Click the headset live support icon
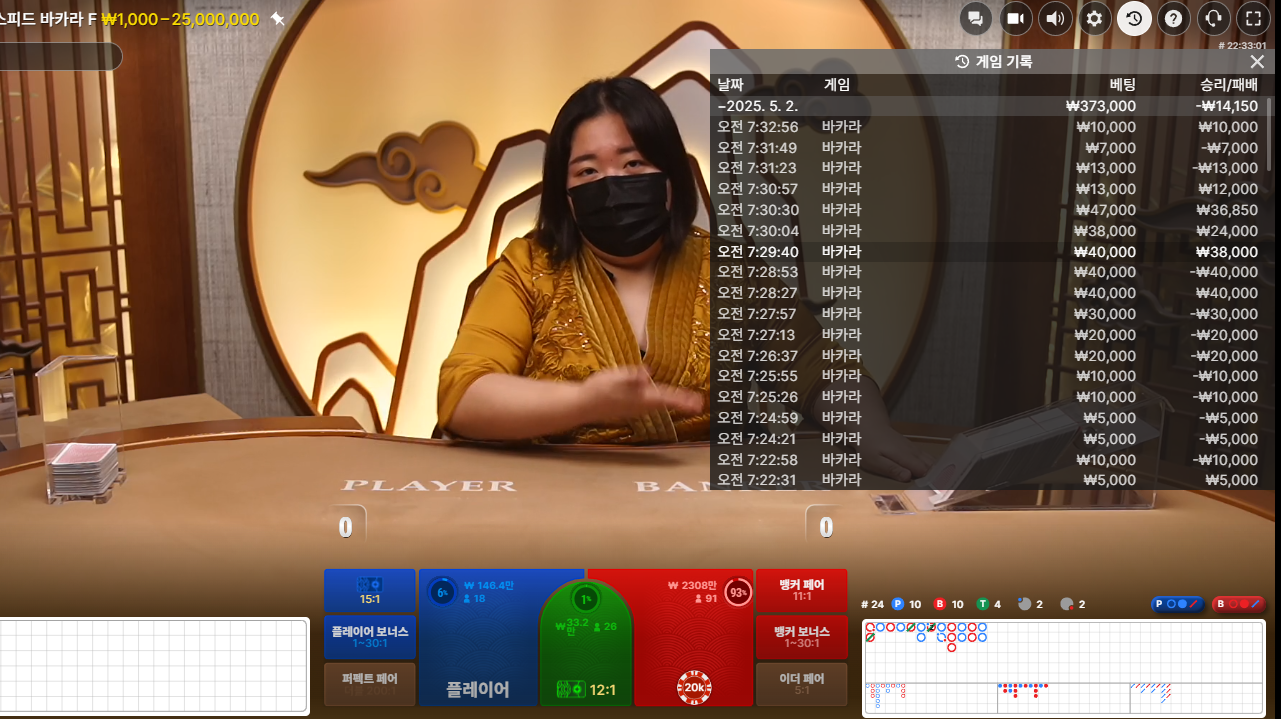 [1213, 18]
